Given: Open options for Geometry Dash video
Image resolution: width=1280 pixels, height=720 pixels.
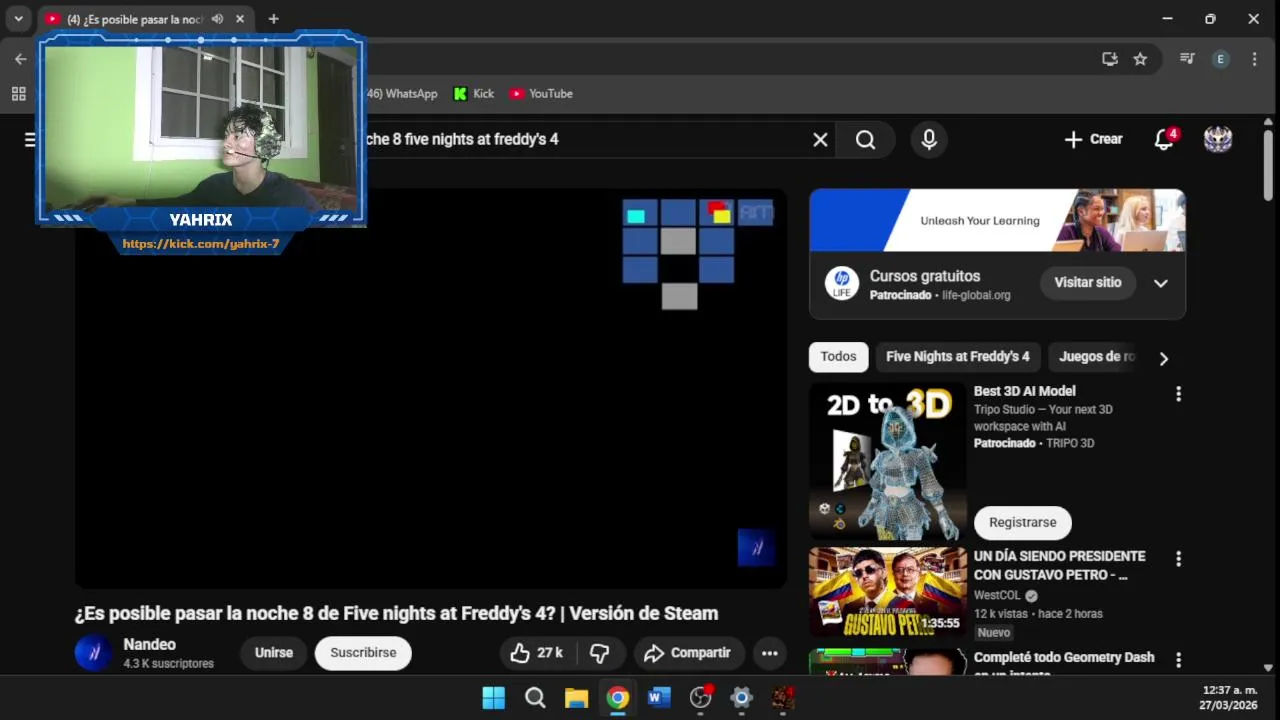Looking at the screenshot, I should tap(1178, 660).
